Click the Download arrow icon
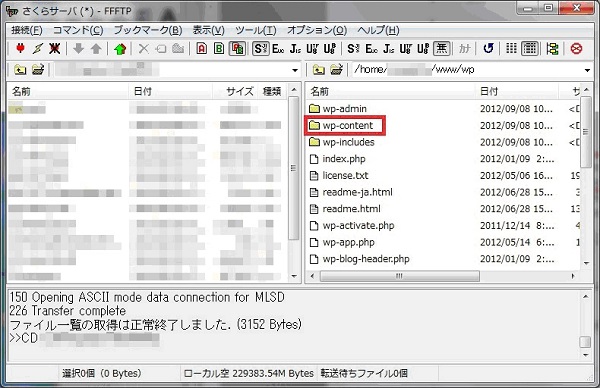The height and width of the screenshot is (388, 600). pos(78,49)
